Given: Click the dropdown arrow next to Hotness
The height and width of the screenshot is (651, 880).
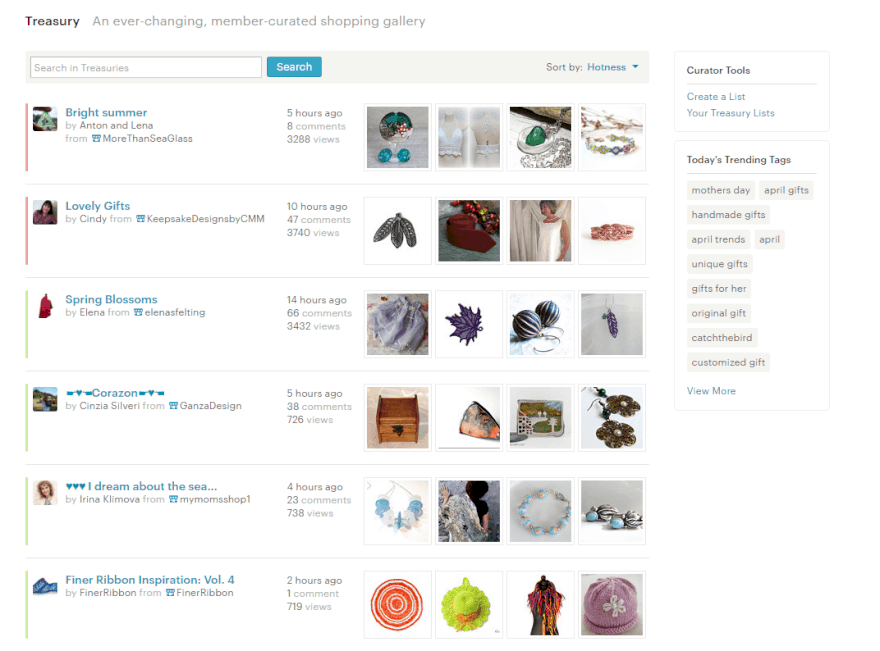Looking at the screenshot, I should pyautogui.click(x=635, y=67).
